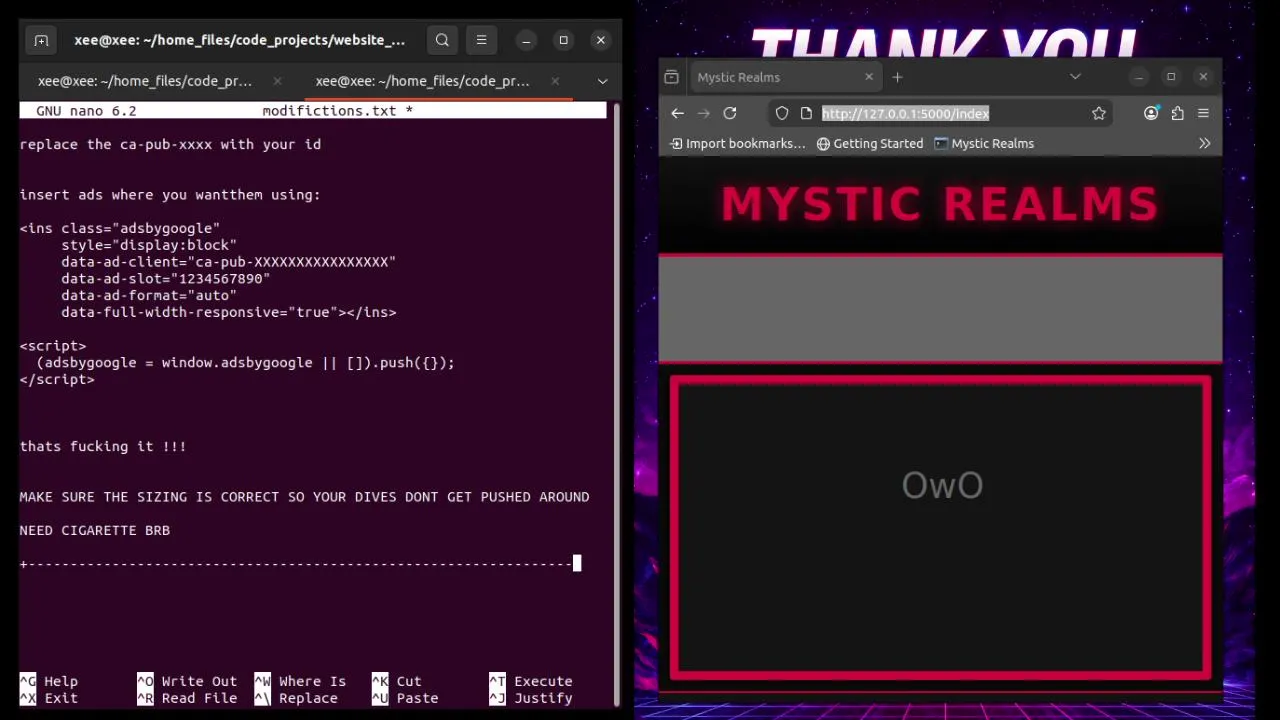Click the page info icon in URL bar
1280x720 pixels.
(806, 113)
